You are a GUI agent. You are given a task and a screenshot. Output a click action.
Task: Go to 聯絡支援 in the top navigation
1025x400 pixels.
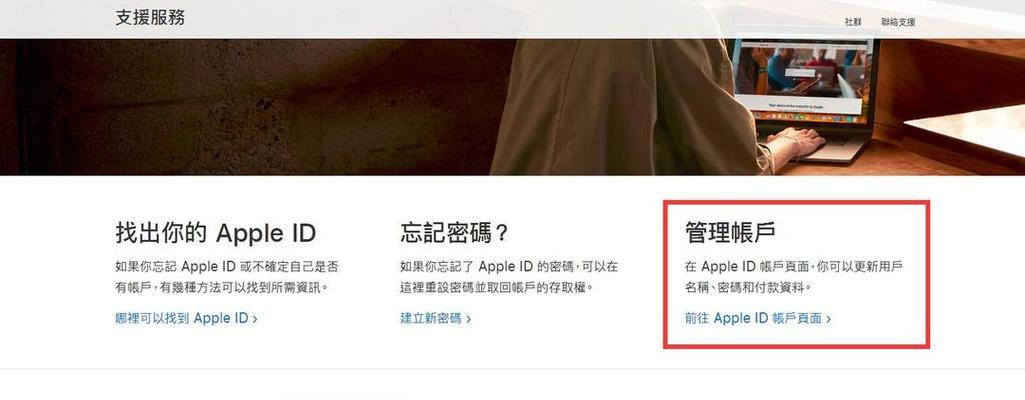click(898, 22)
